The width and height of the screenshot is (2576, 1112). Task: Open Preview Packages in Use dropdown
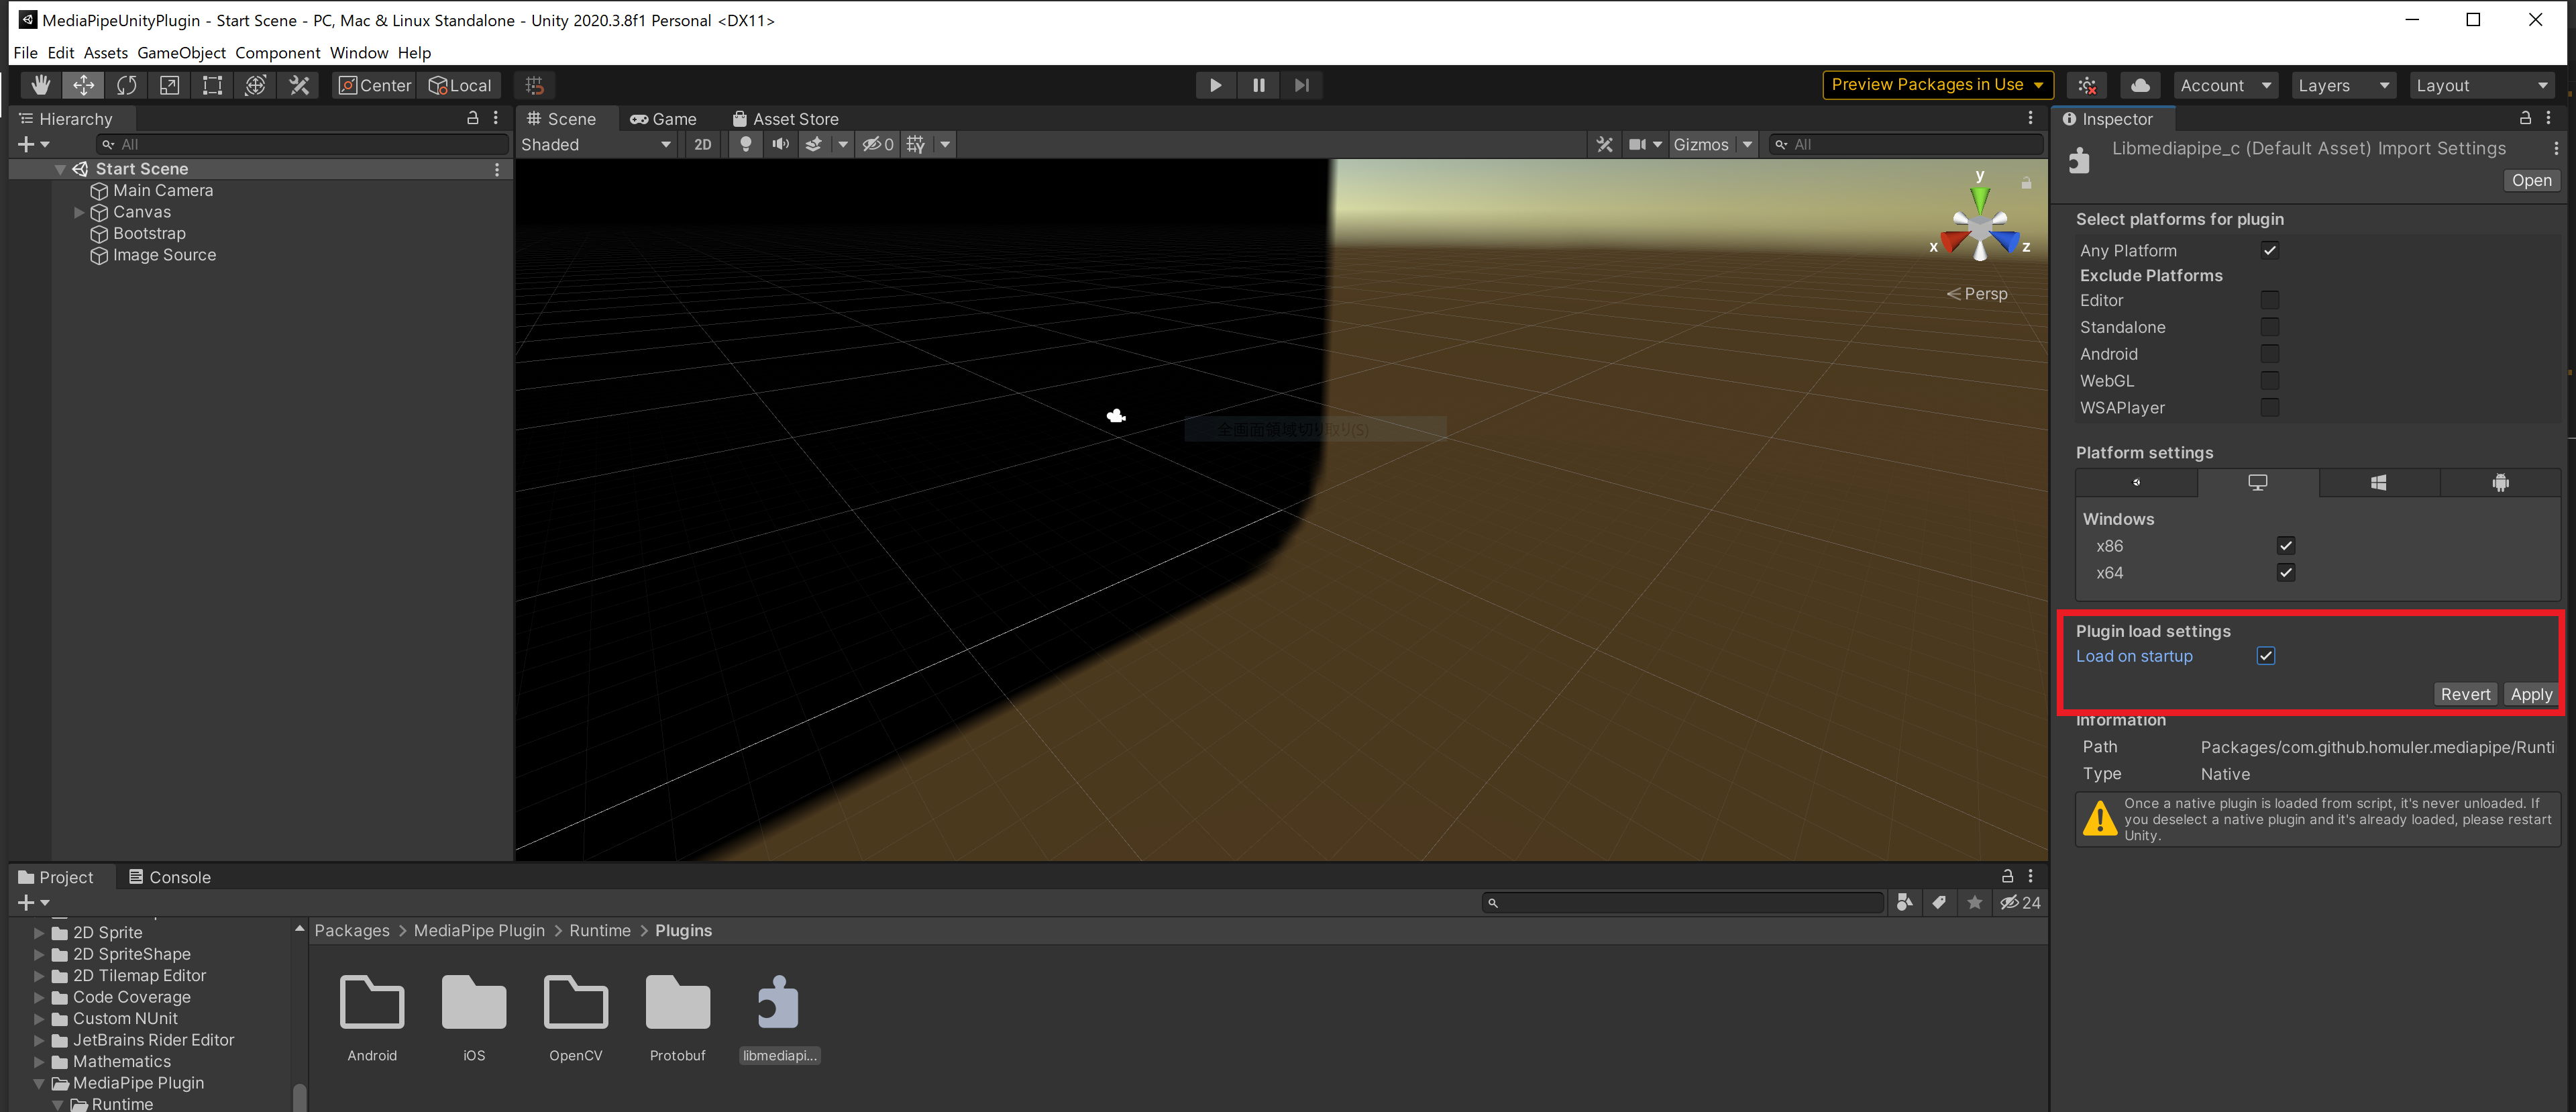coord(1938,85)
